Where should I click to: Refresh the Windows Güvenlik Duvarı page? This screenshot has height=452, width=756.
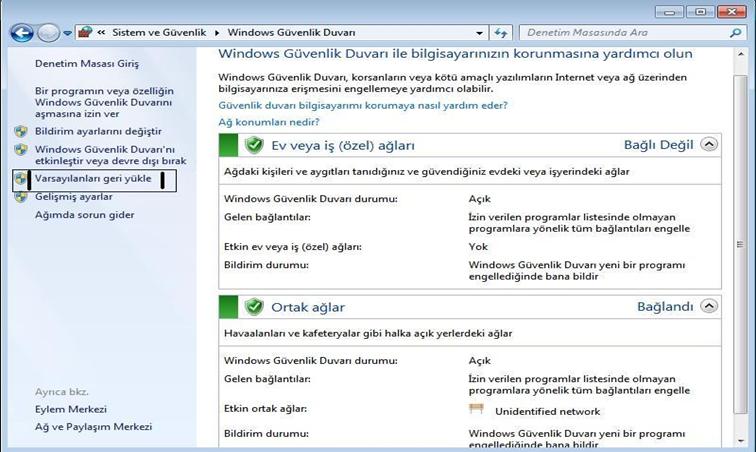pyautogui.click(x=501, y=33)
